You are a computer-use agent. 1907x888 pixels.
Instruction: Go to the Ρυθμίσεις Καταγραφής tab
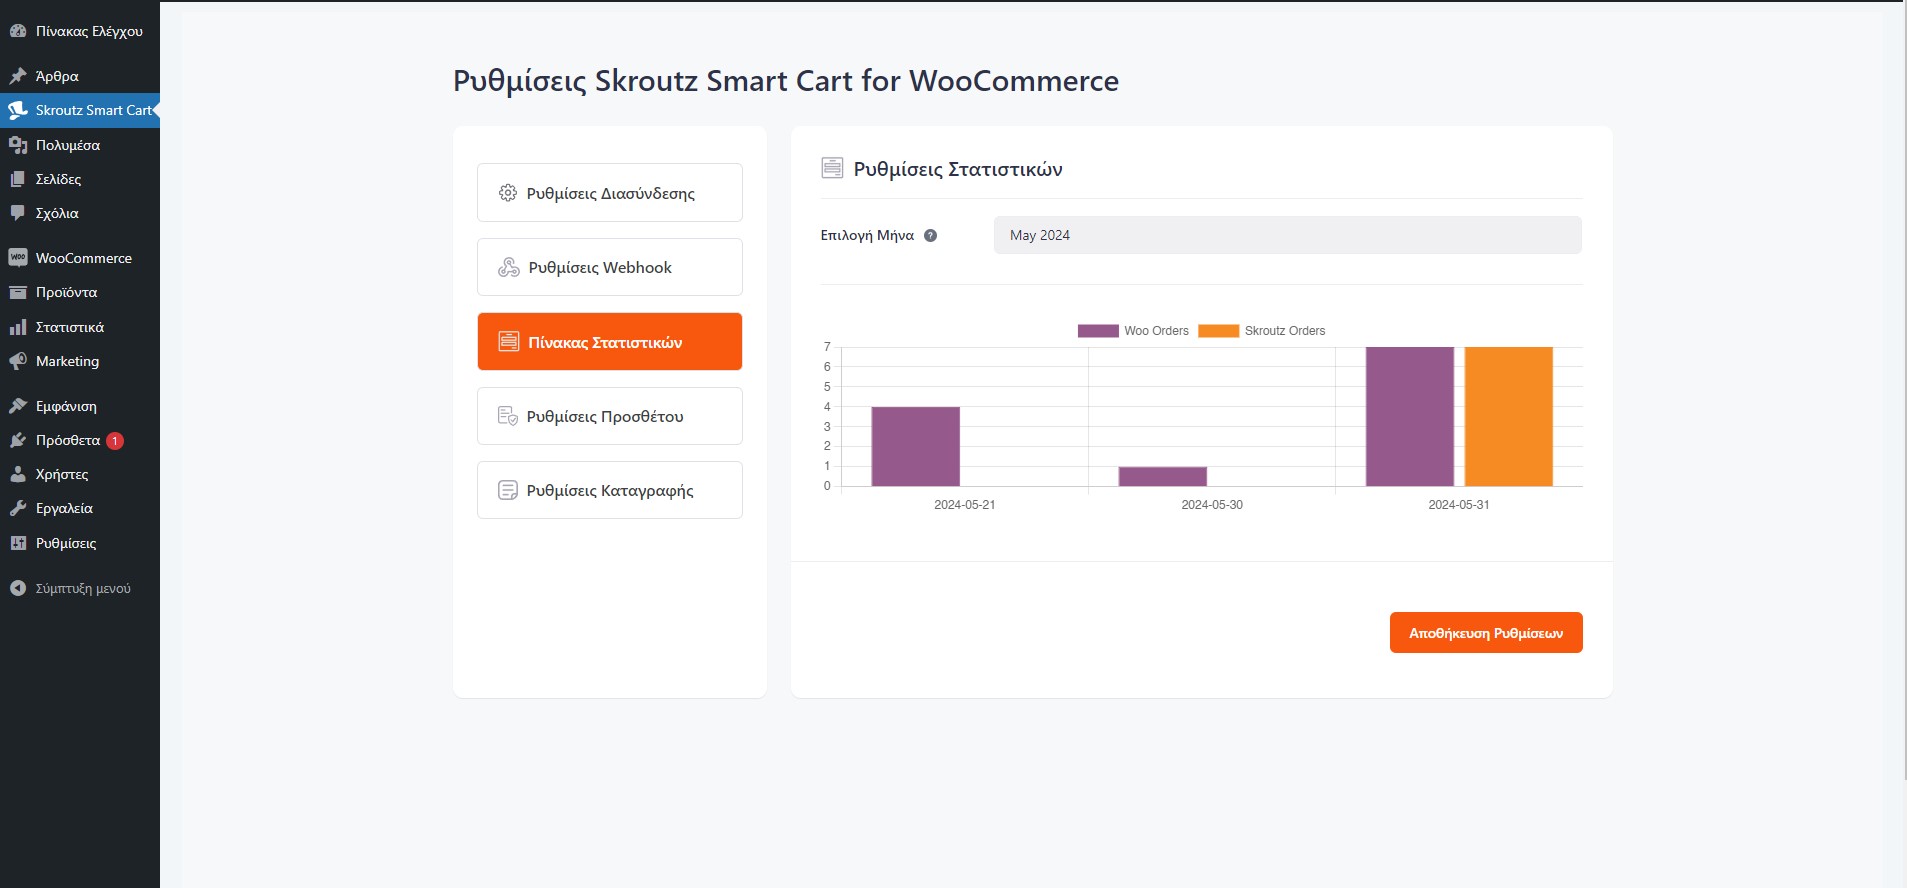pyautogui.click(x=609, y=490)
